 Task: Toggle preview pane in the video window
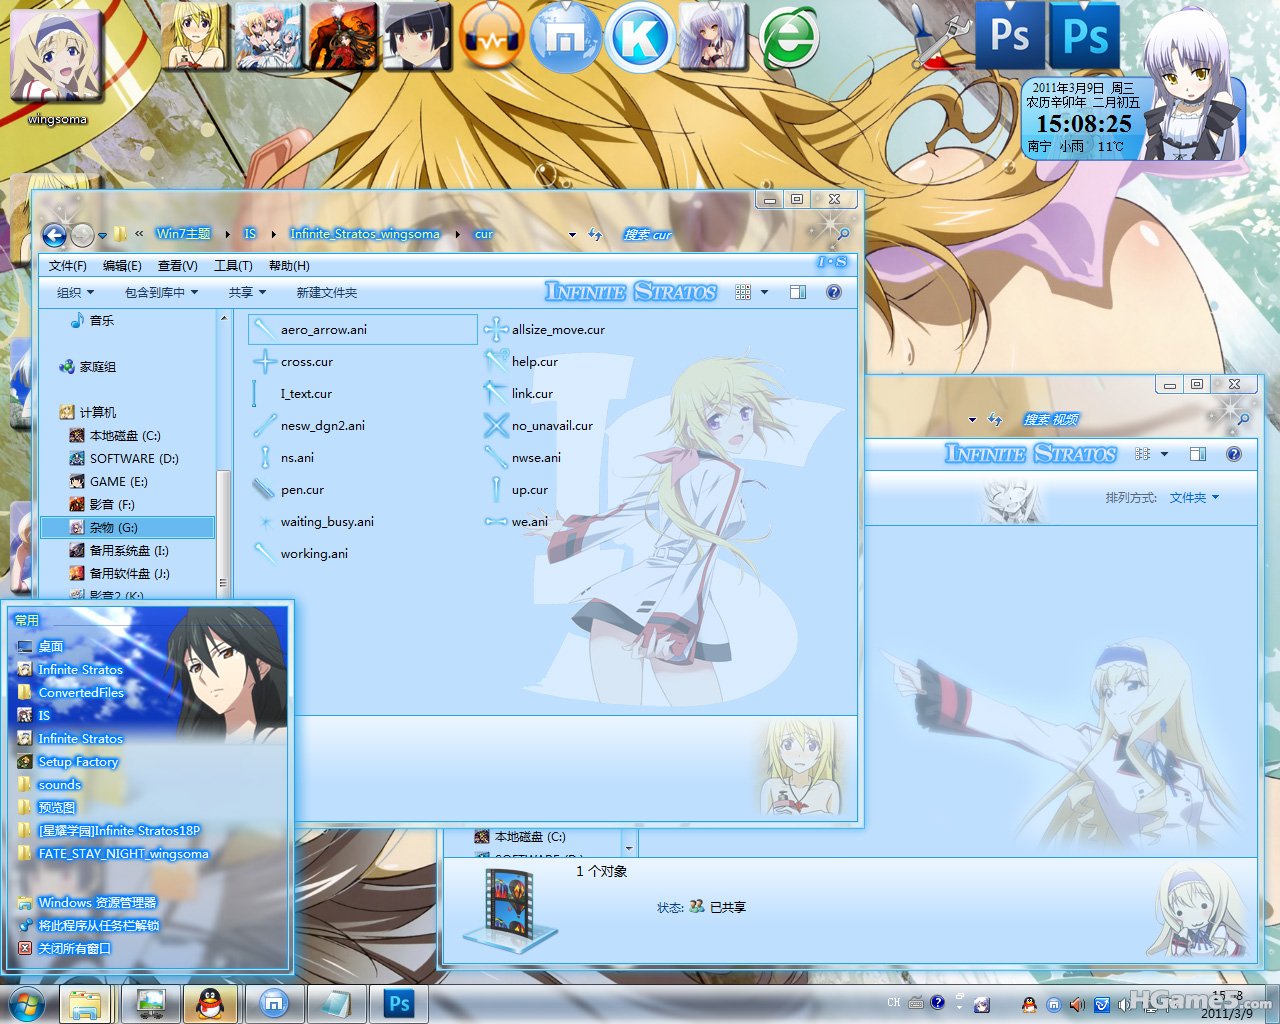tap(1198, 454)
